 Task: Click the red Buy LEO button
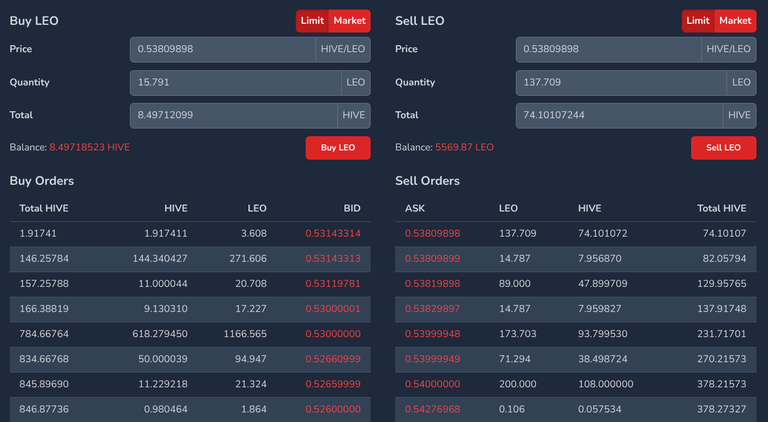338,148
